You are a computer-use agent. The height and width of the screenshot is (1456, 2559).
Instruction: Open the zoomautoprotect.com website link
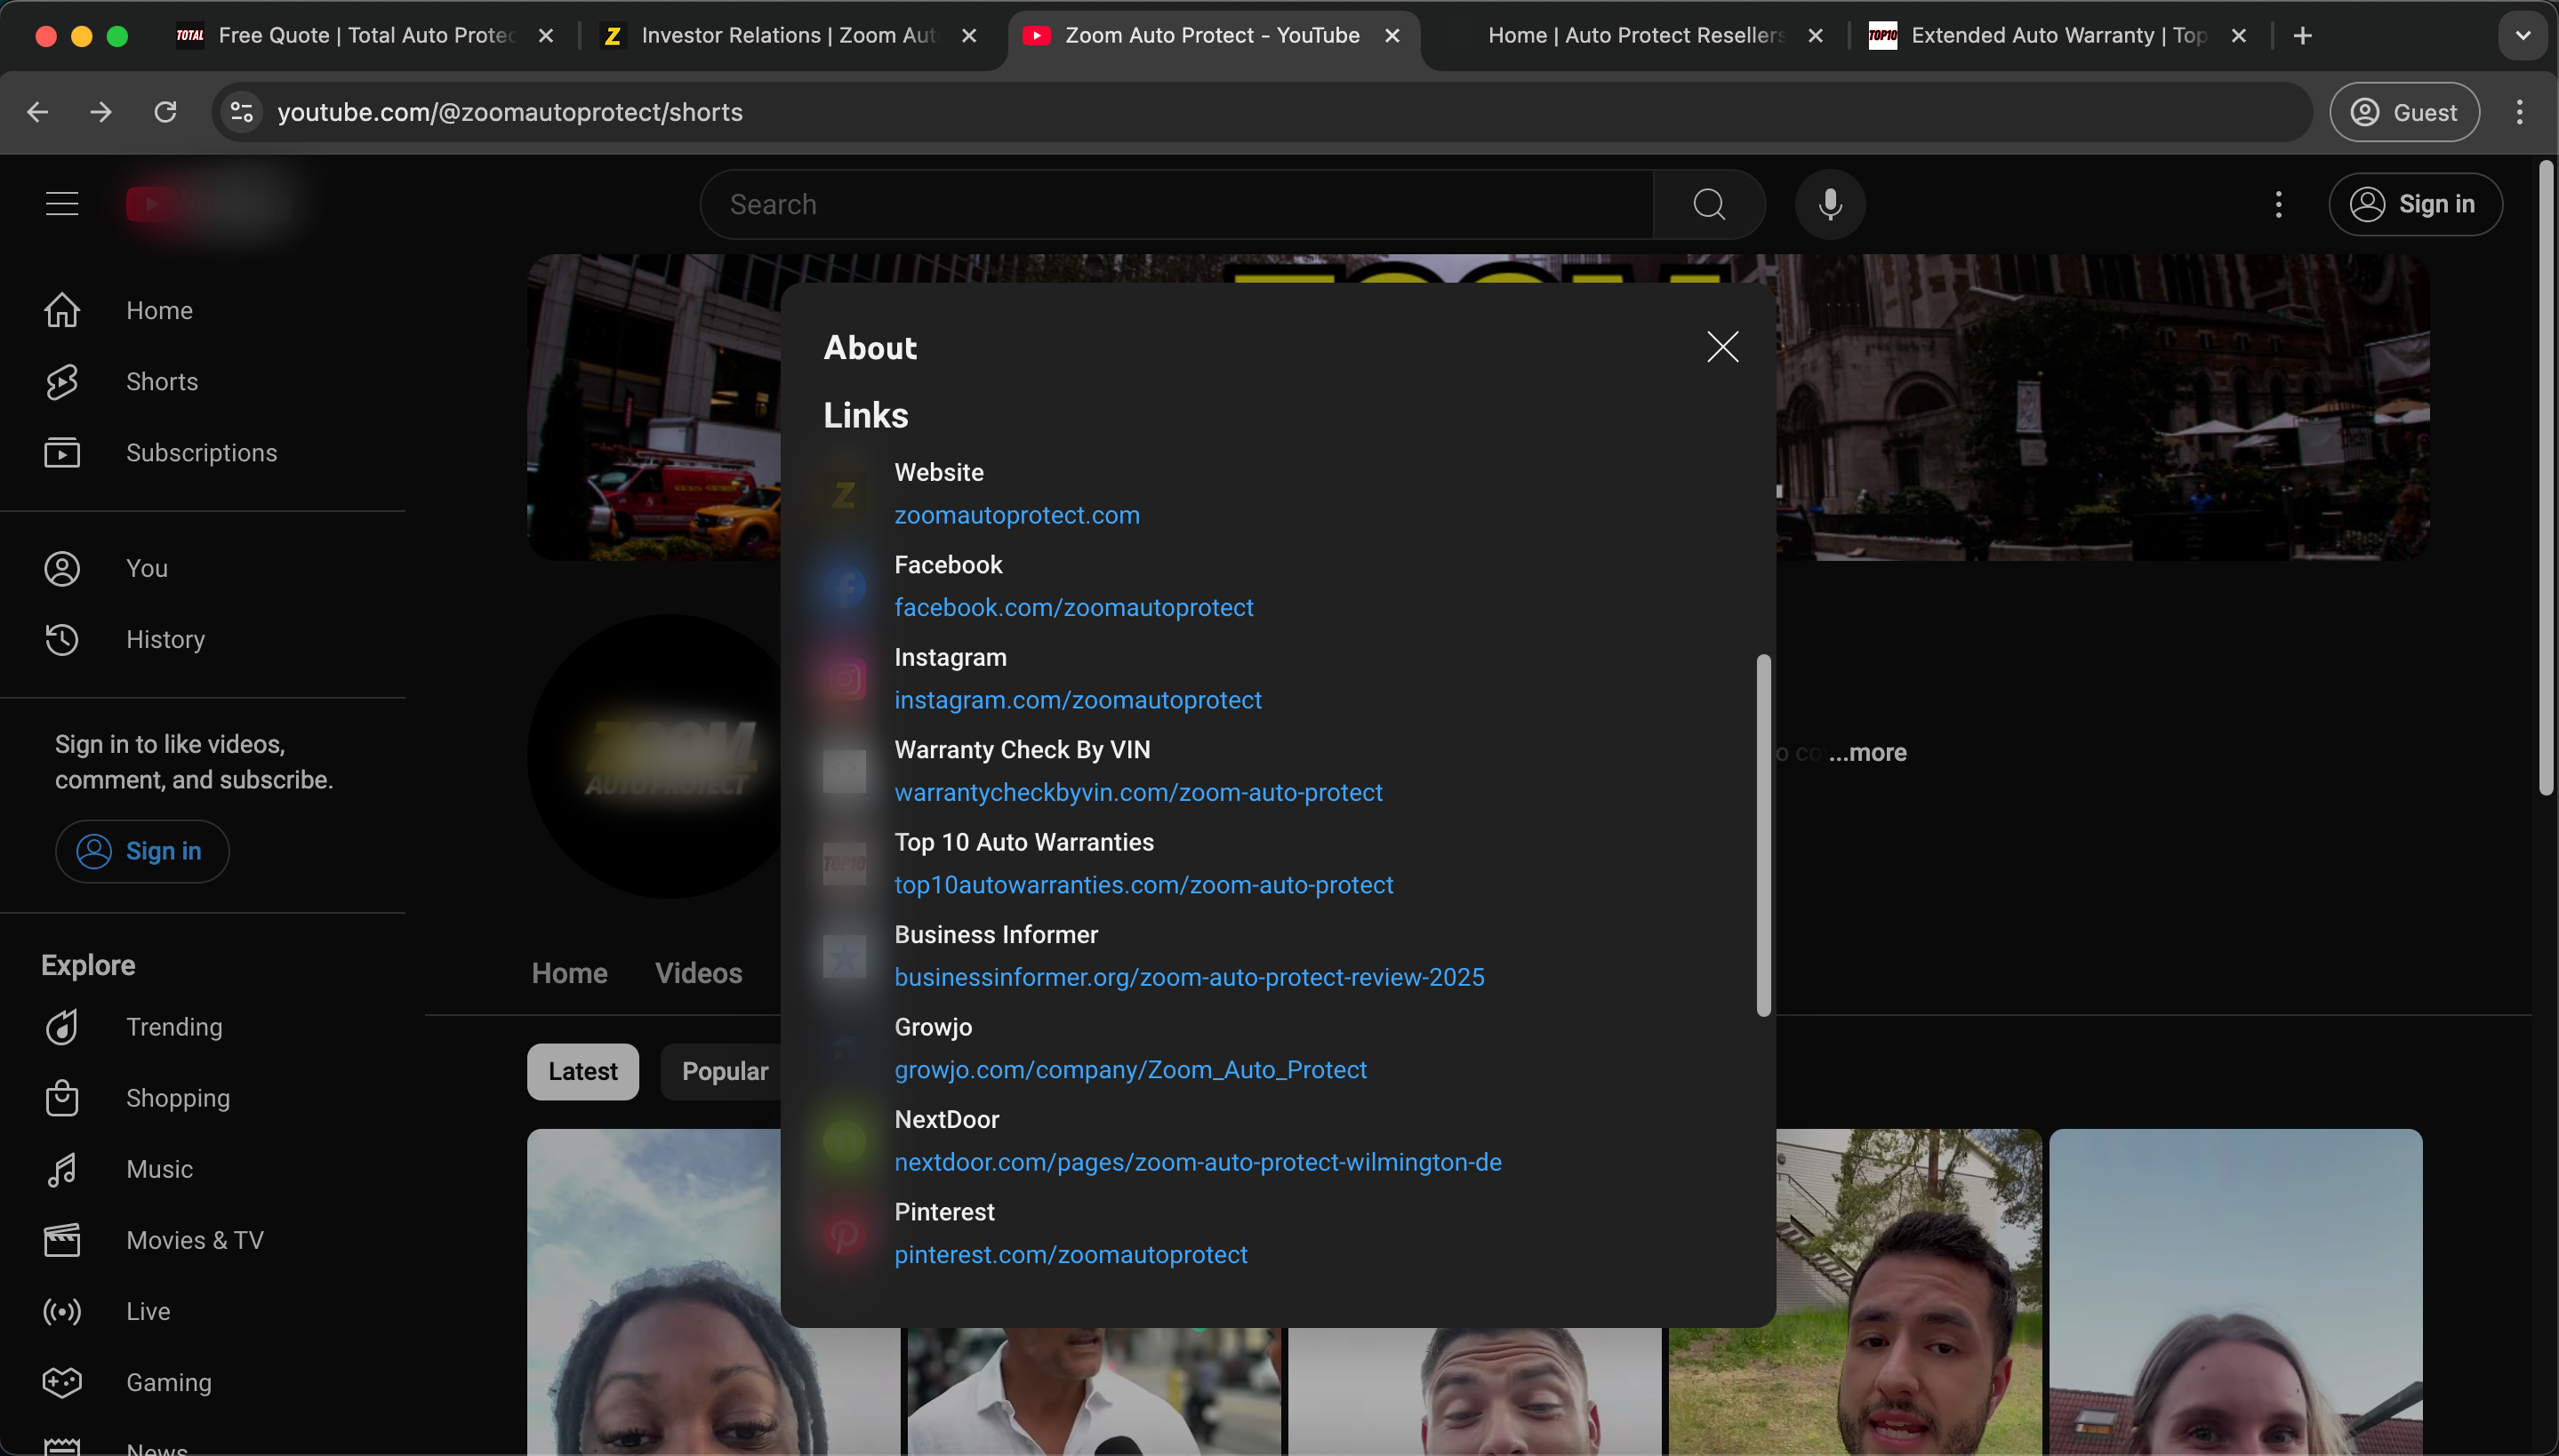click(1016, 515)
